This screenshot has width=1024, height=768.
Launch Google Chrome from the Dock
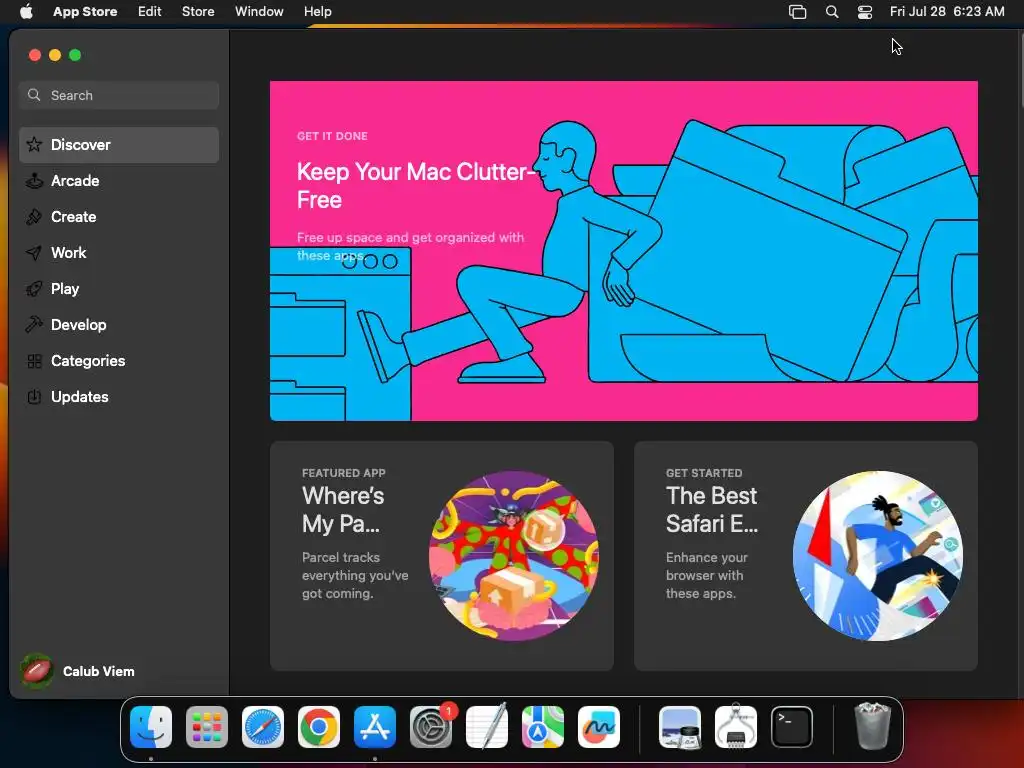pos(319,727)
